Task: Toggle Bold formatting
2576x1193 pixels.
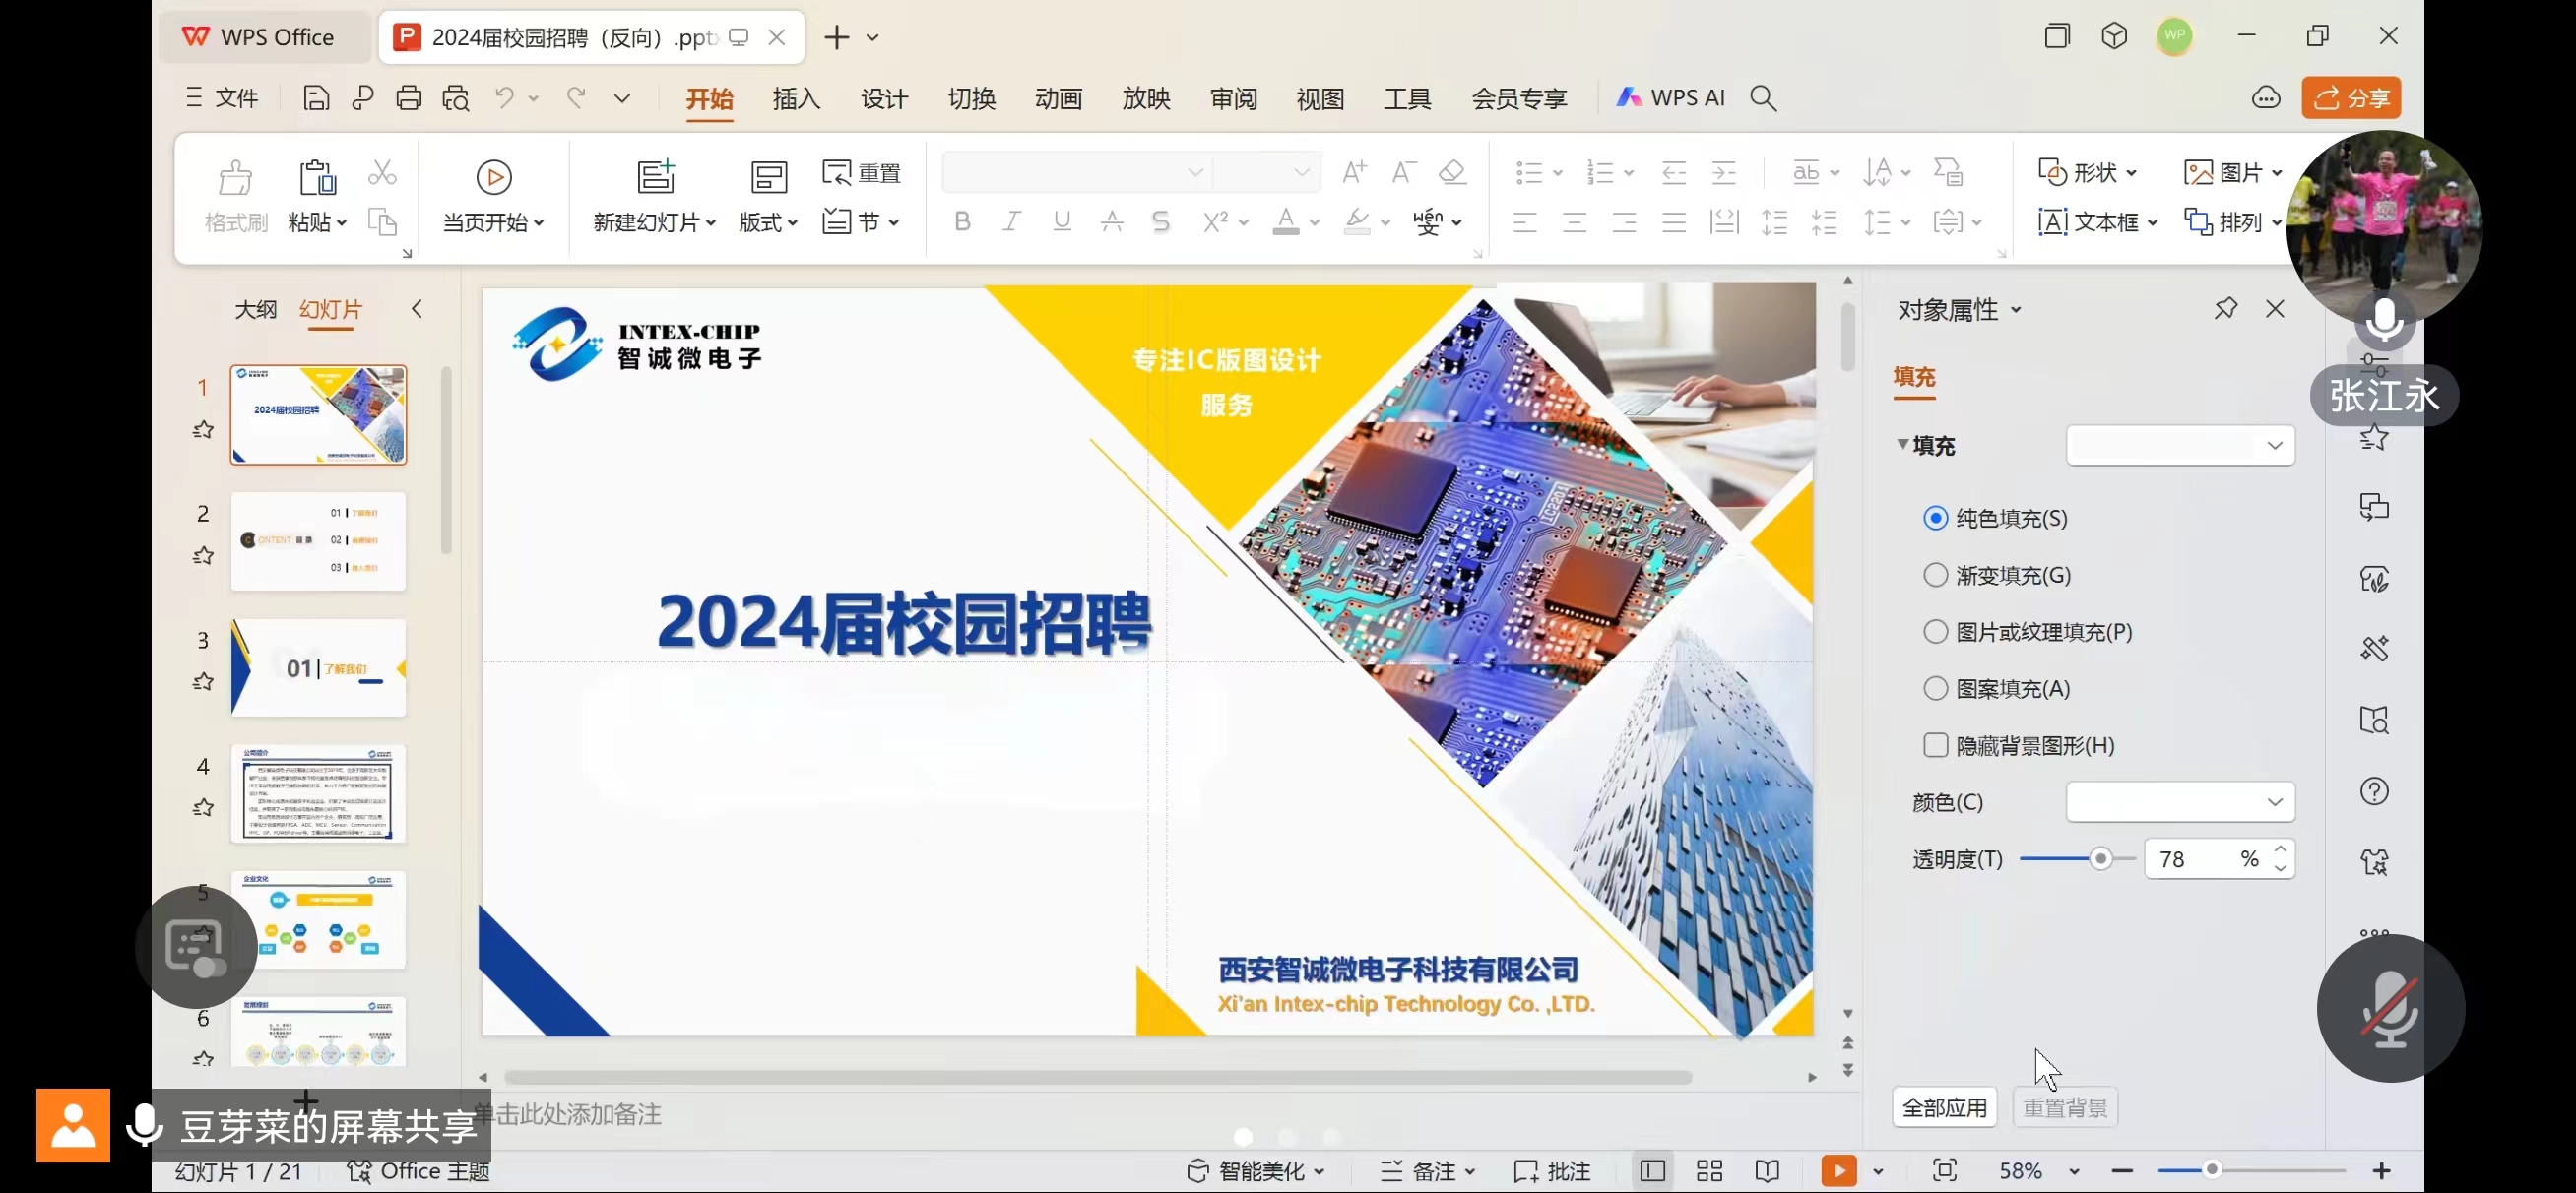Action: 962,221
